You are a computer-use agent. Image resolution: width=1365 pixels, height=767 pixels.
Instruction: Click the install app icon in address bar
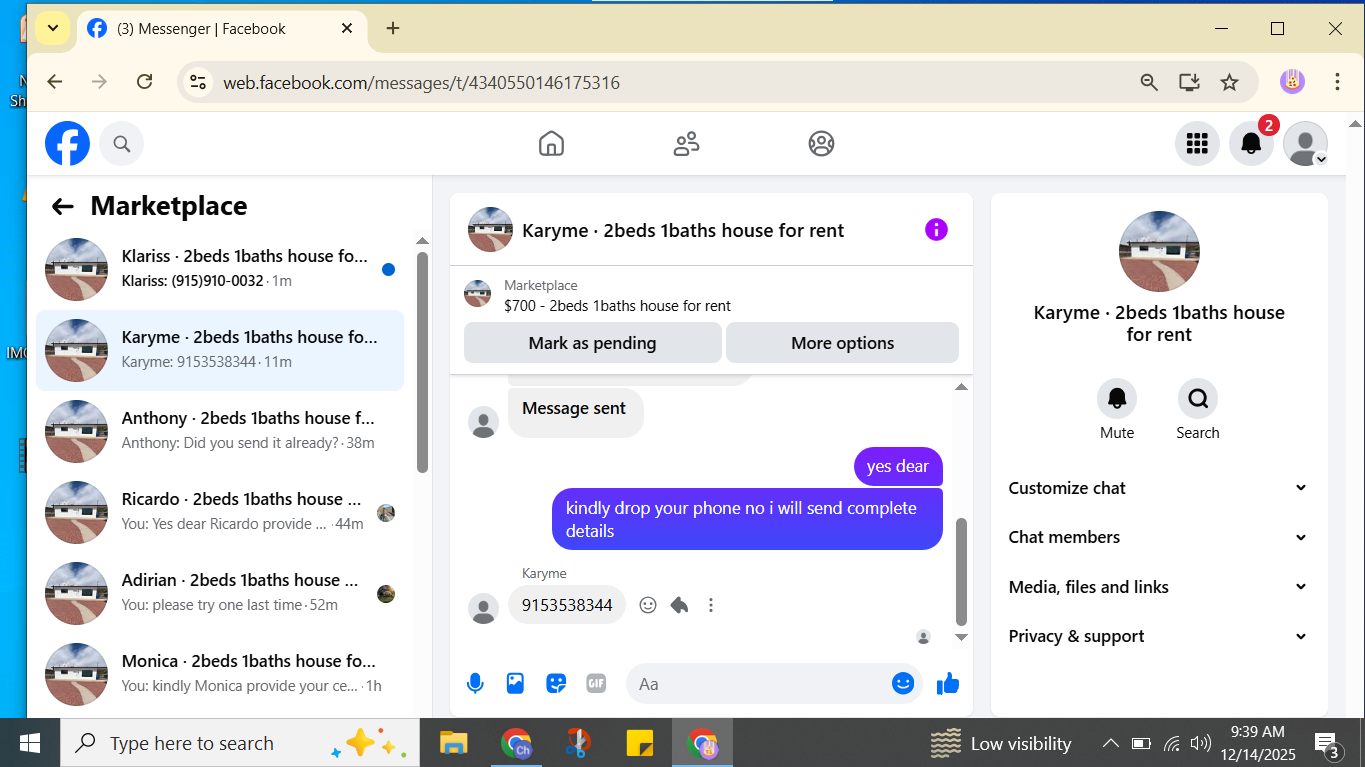(1189, 82)
